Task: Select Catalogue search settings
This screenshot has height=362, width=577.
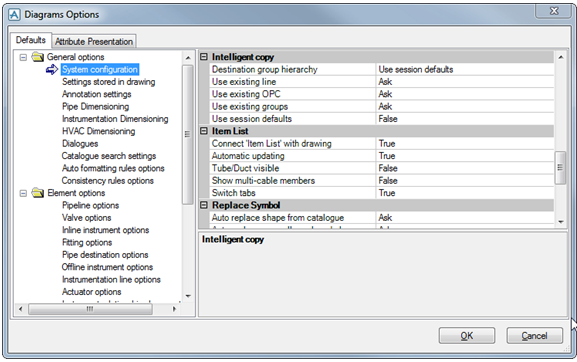Action: click(x=109, y=156)
